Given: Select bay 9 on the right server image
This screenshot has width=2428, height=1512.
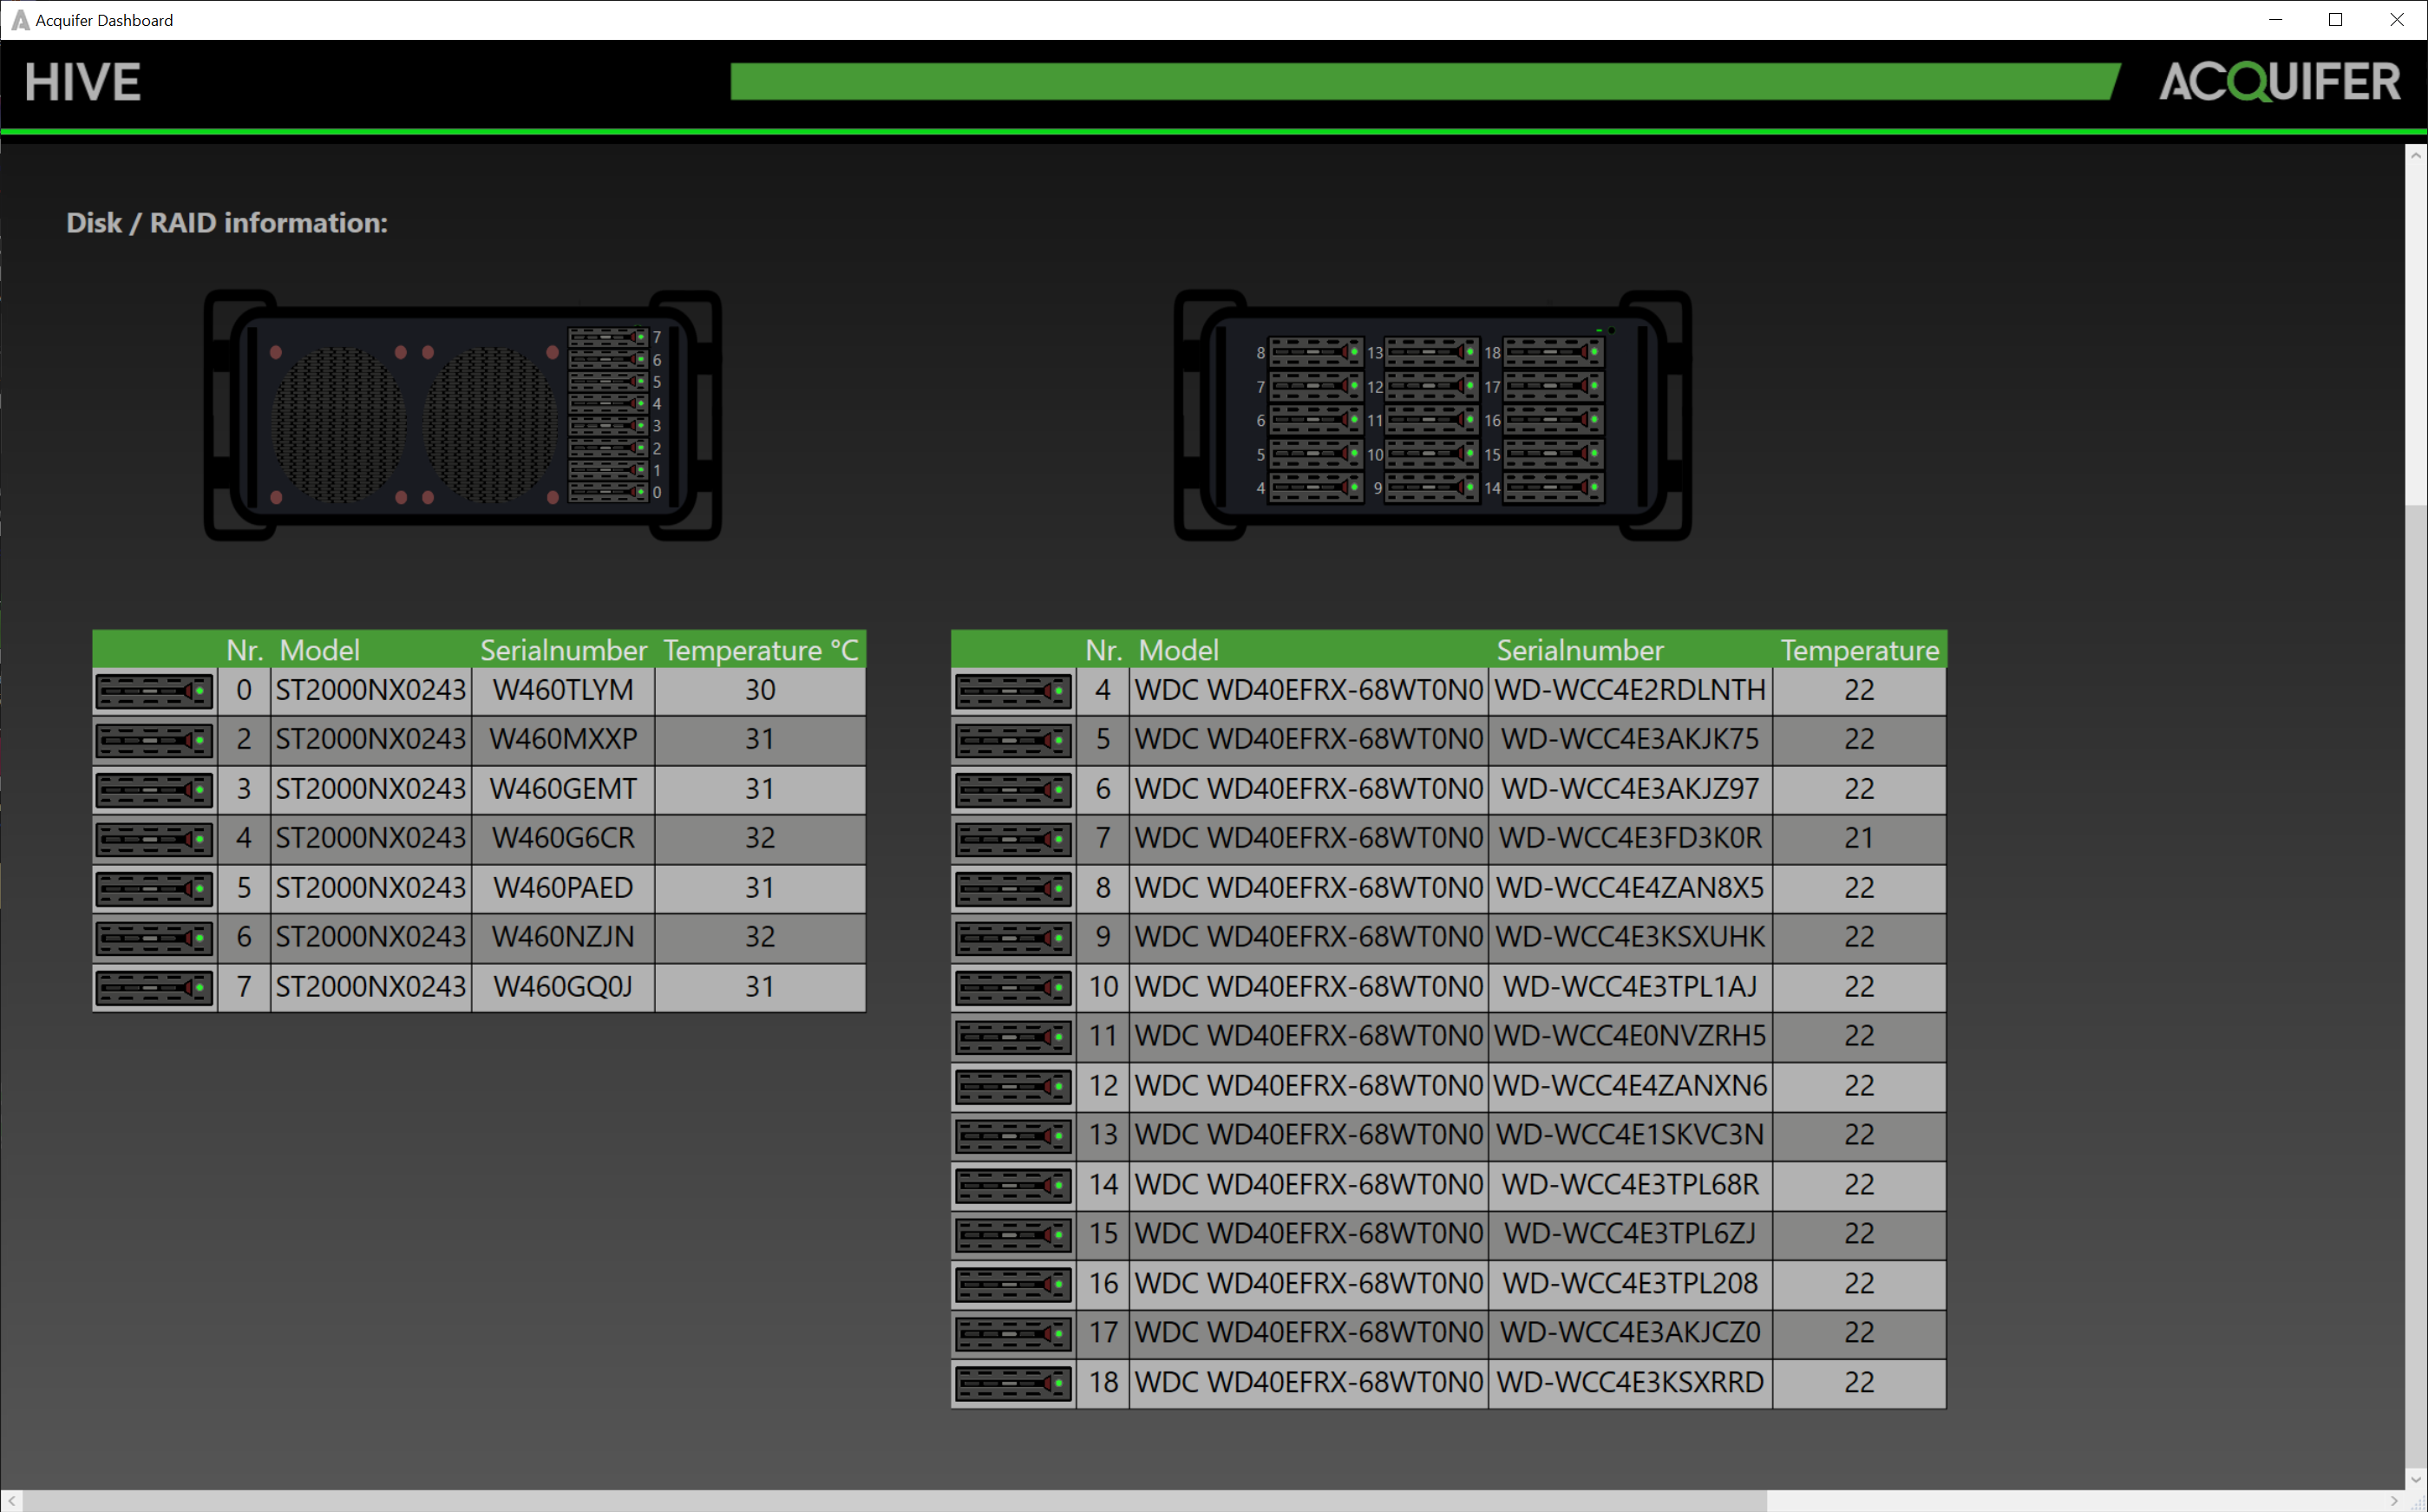Looking at the screenshot, I should pyautogui.click(x=1432, y=488).
